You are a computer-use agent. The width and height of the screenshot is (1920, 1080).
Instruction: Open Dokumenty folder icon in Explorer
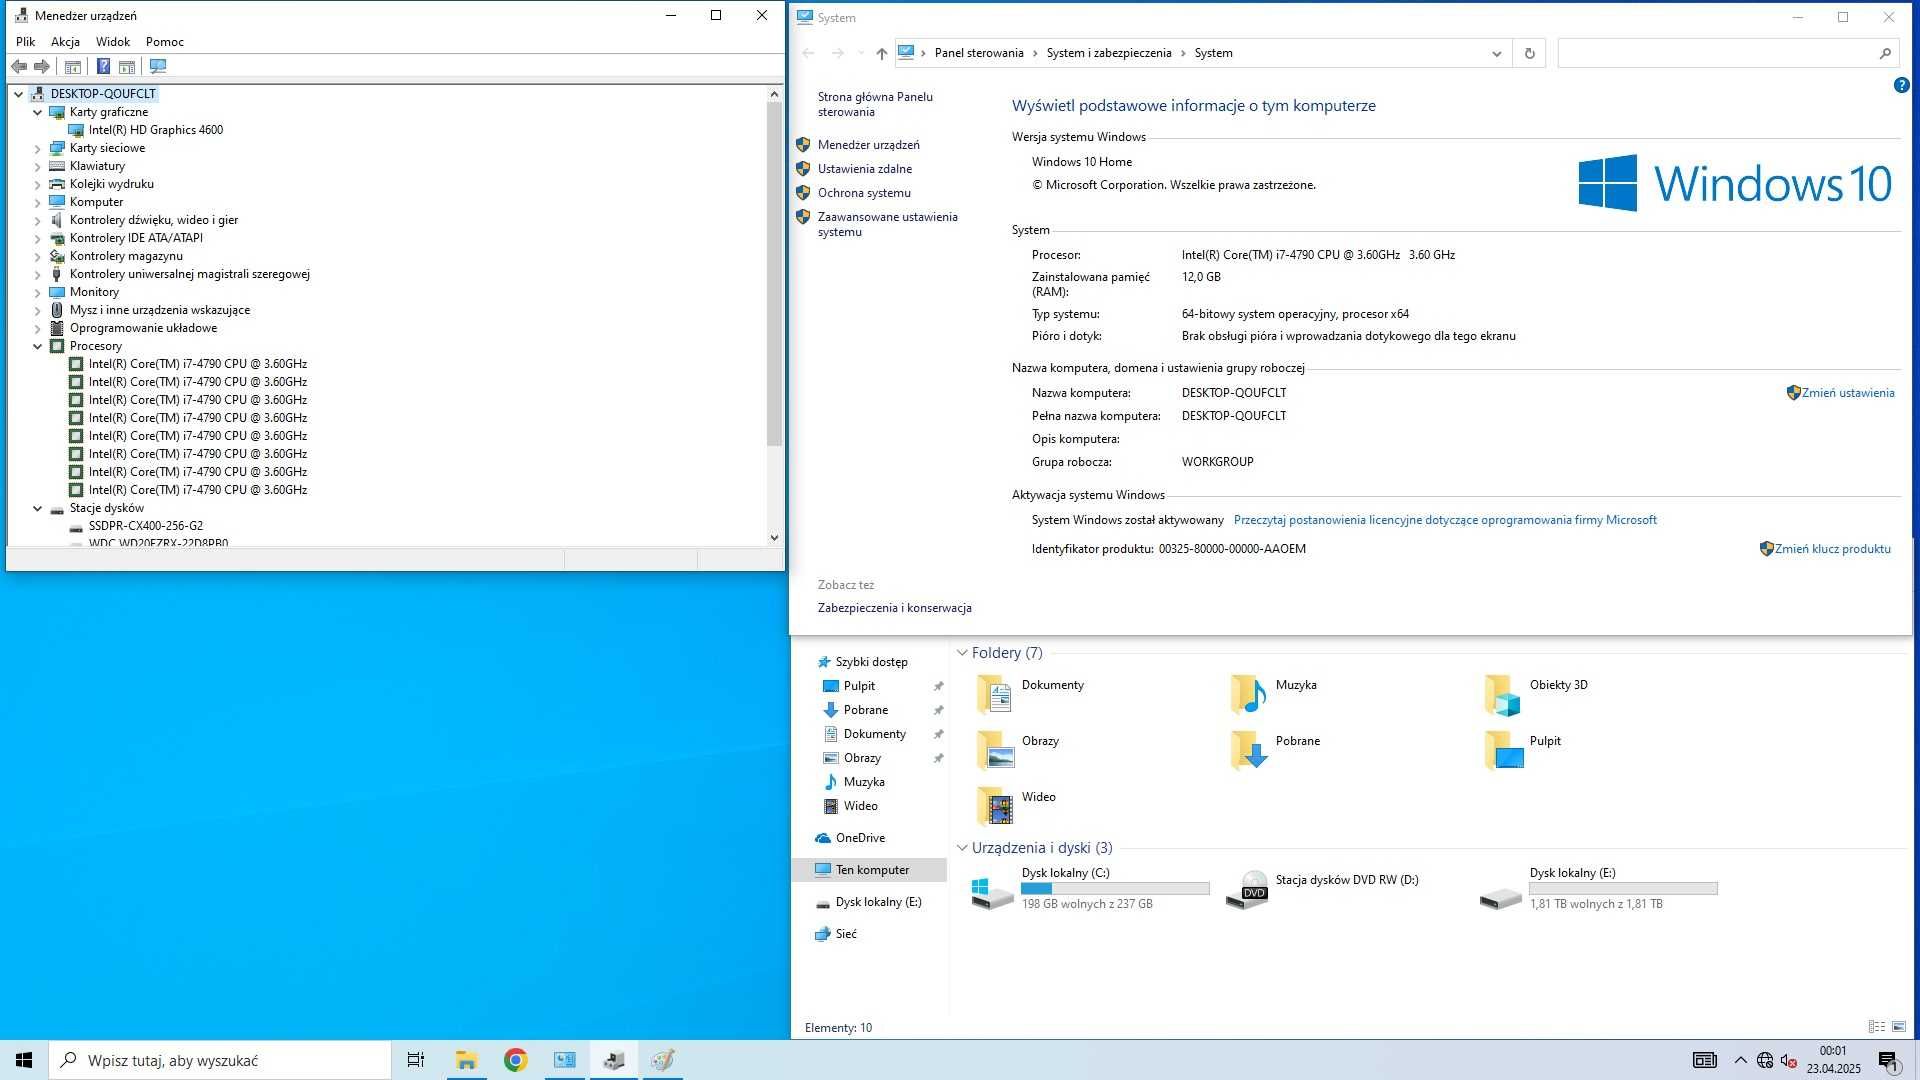tap(994, 693)
